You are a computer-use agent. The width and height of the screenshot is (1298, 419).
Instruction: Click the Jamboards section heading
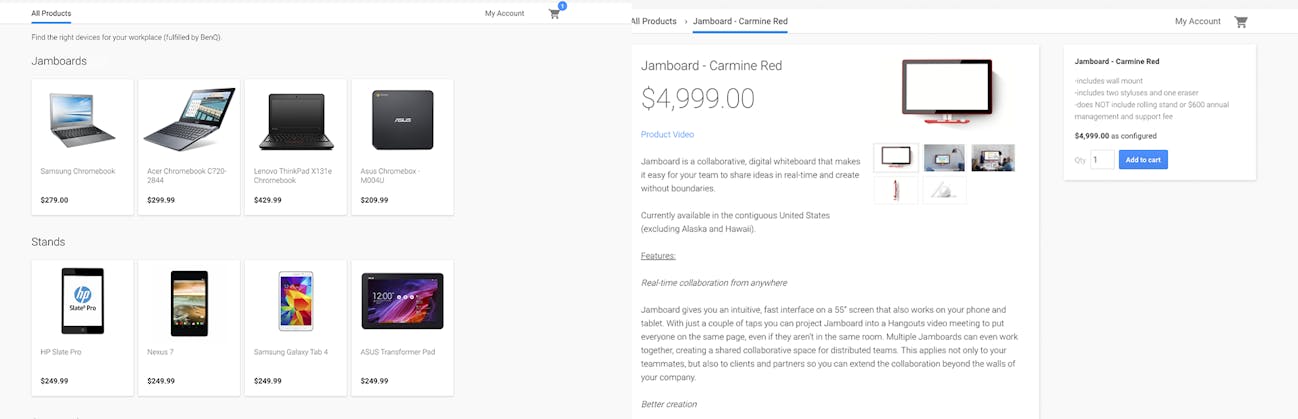59,61
